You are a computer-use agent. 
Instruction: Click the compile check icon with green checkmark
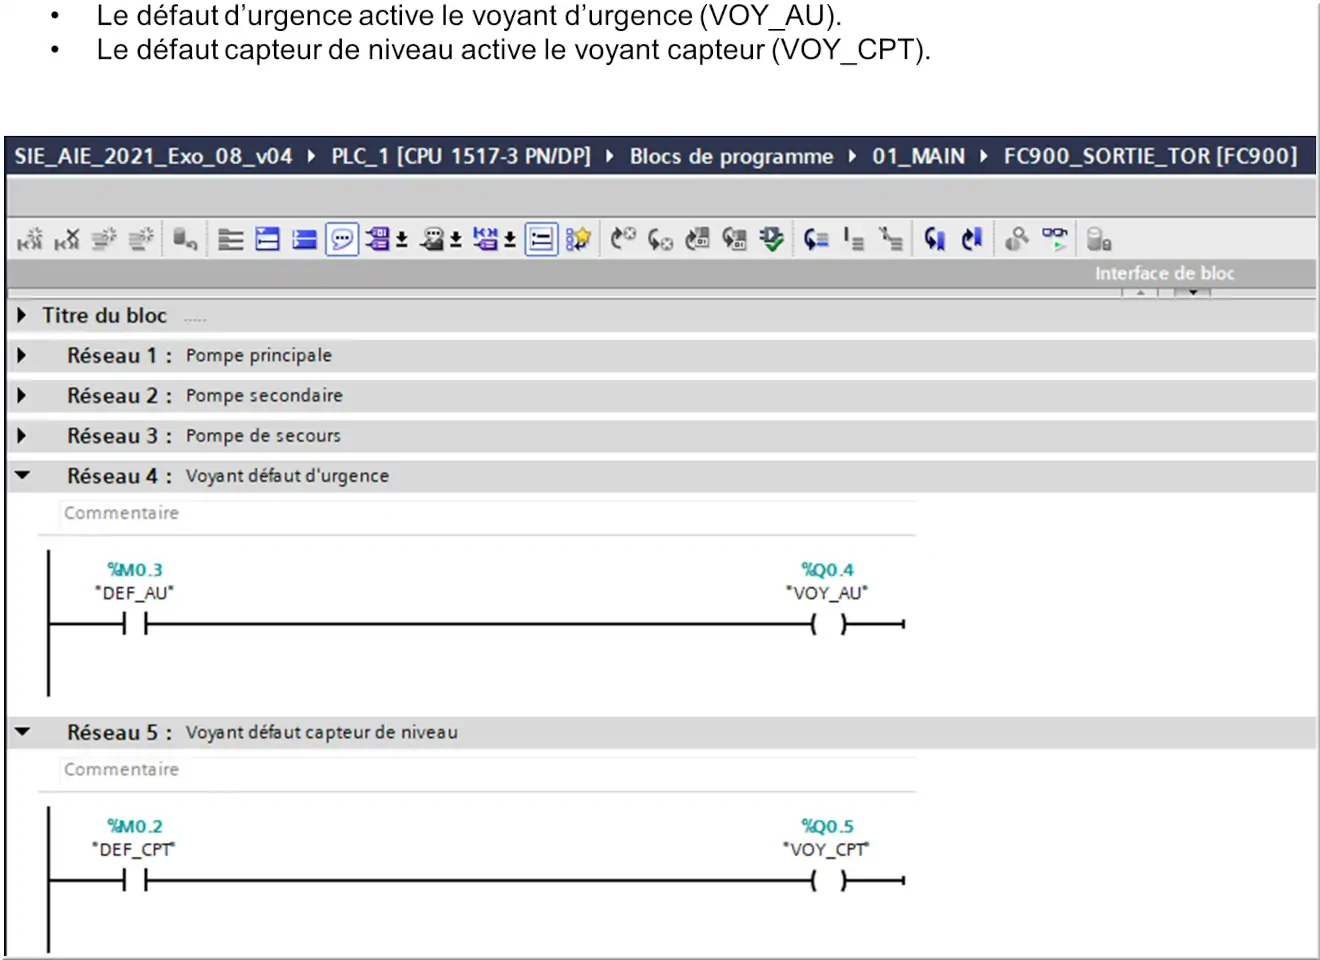(771, 239)
